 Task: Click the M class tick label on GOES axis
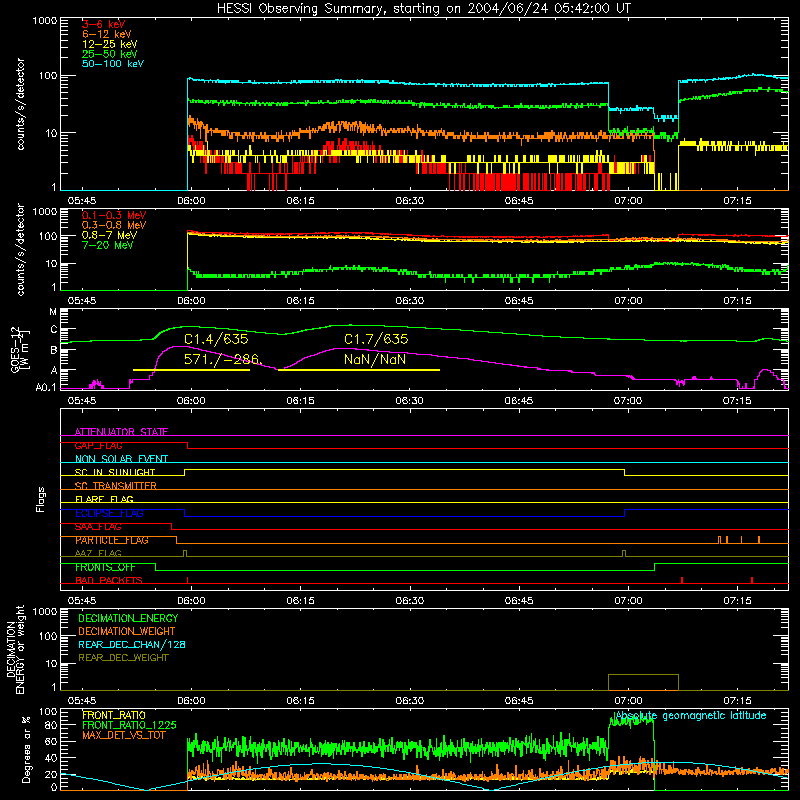click(x=53, y=312)
